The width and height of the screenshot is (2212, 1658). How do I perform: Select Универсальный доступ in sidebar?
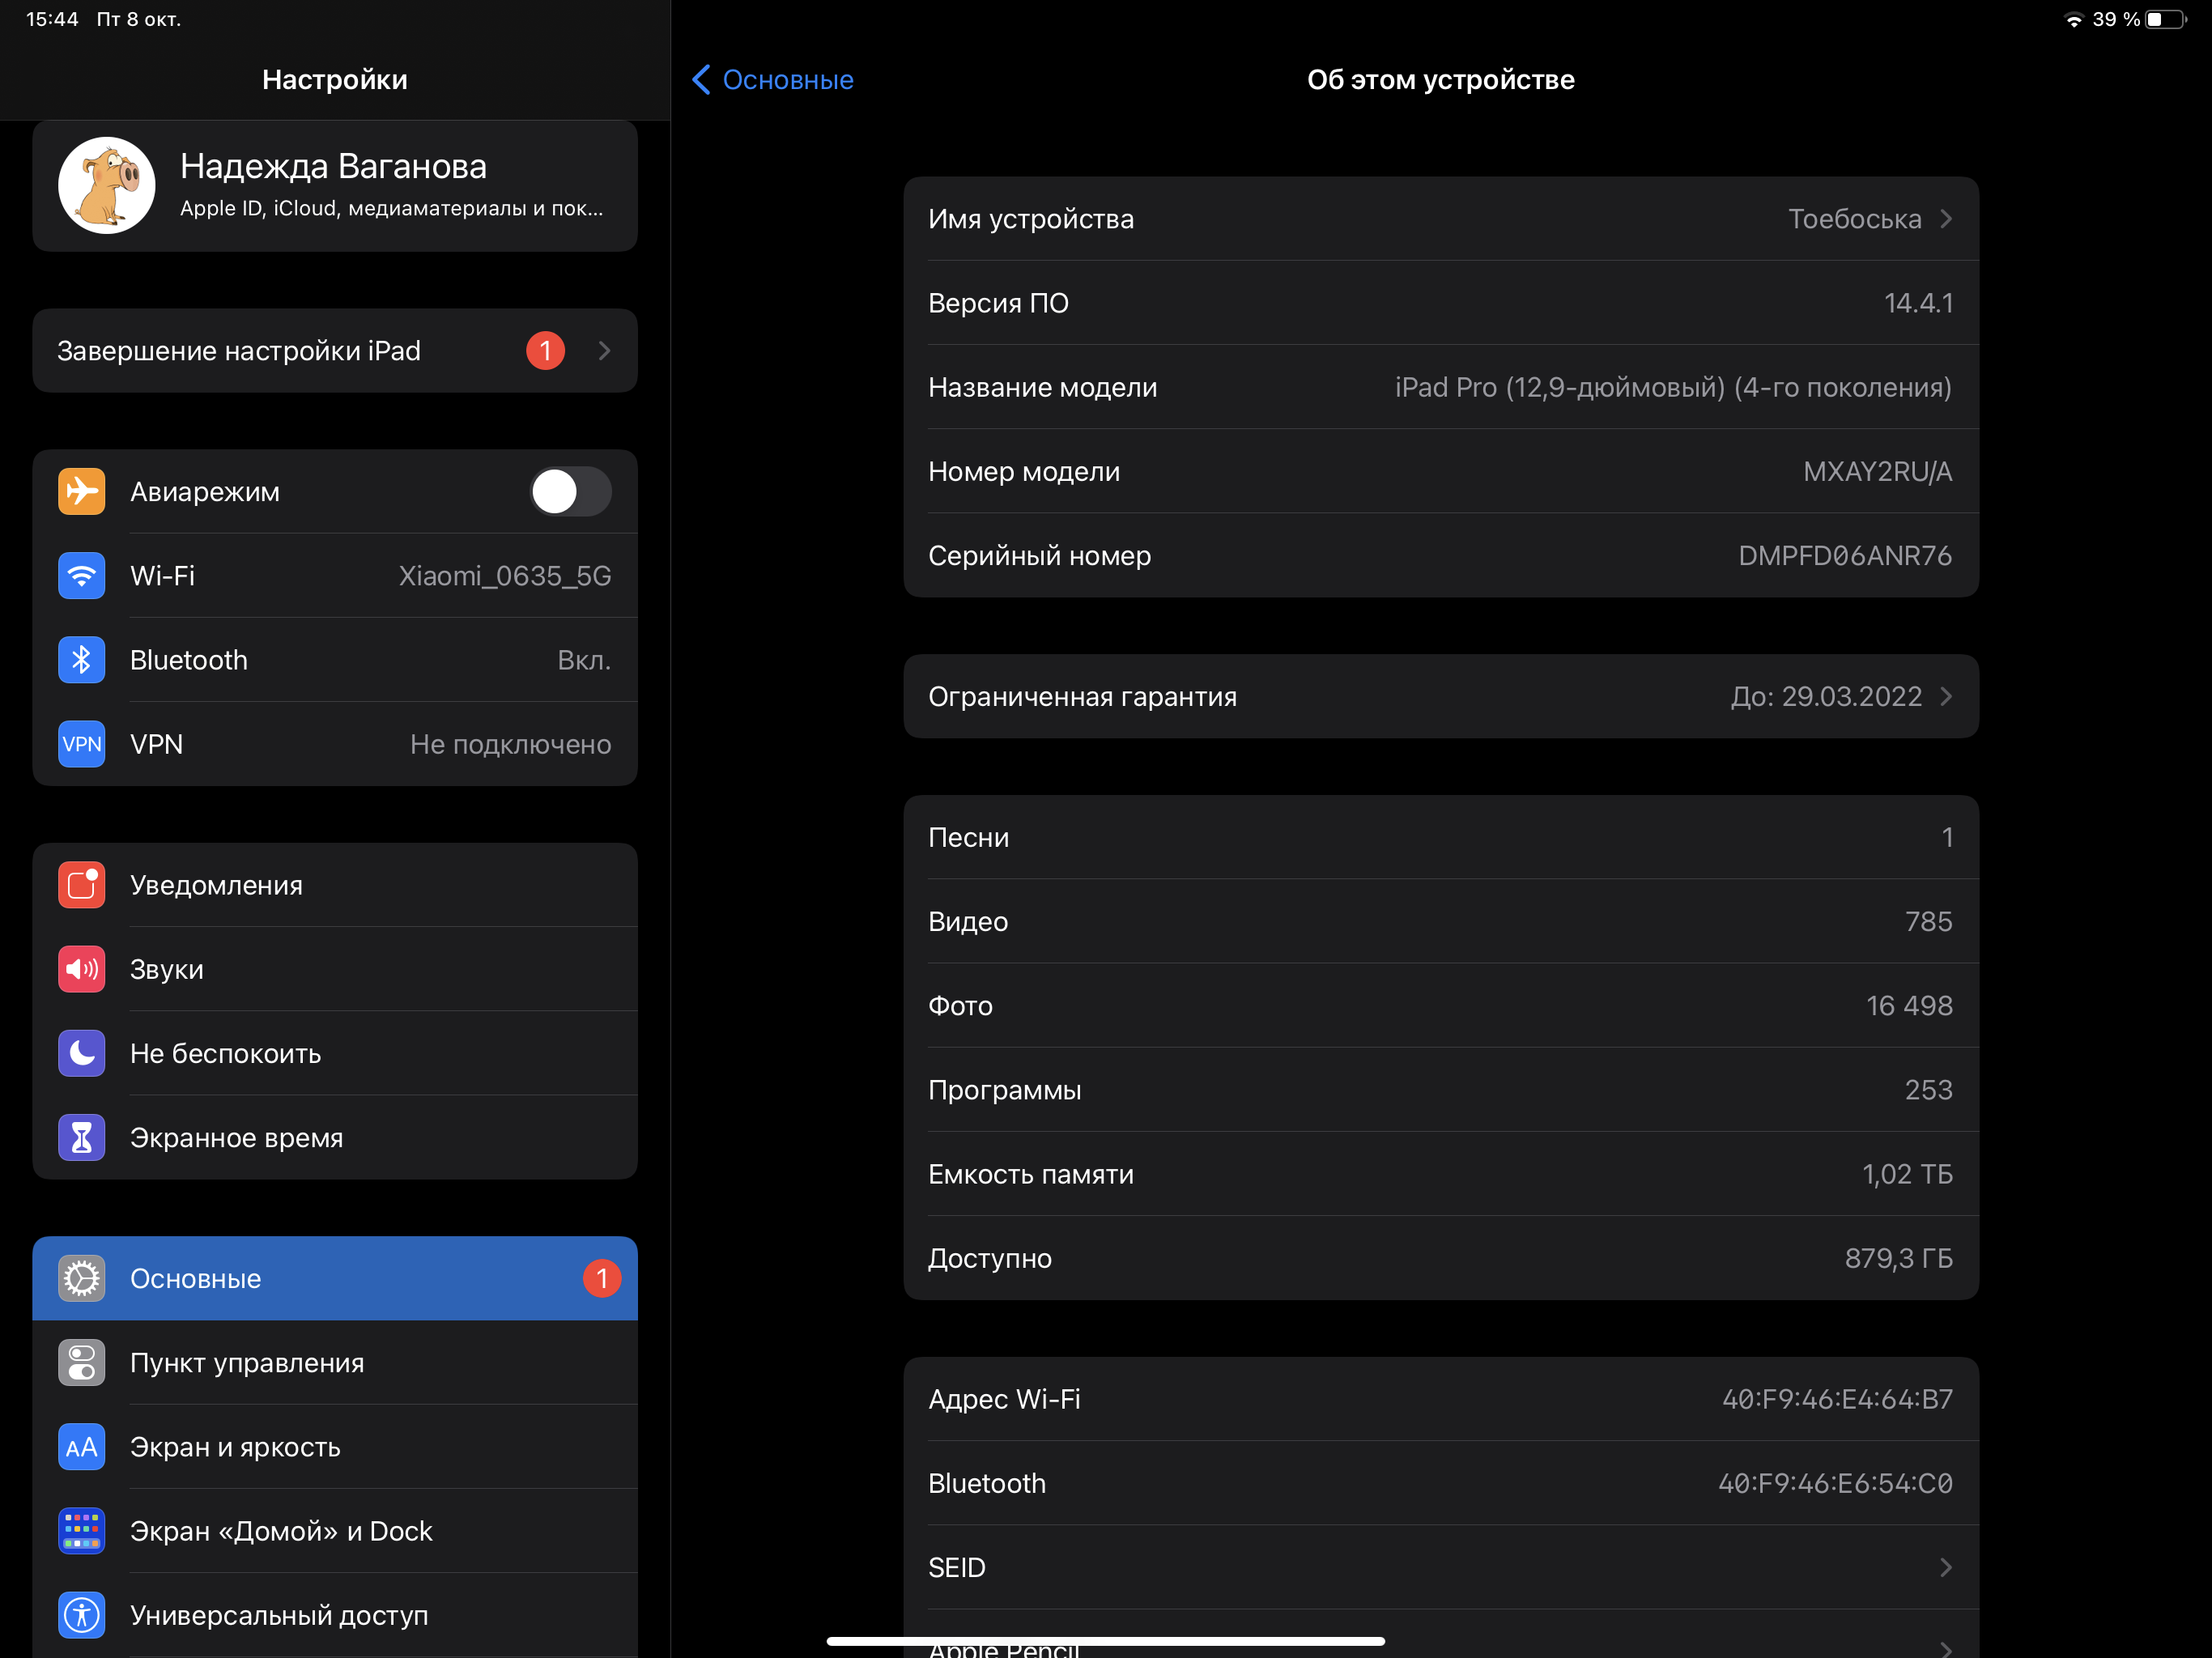pos(335,1615)
